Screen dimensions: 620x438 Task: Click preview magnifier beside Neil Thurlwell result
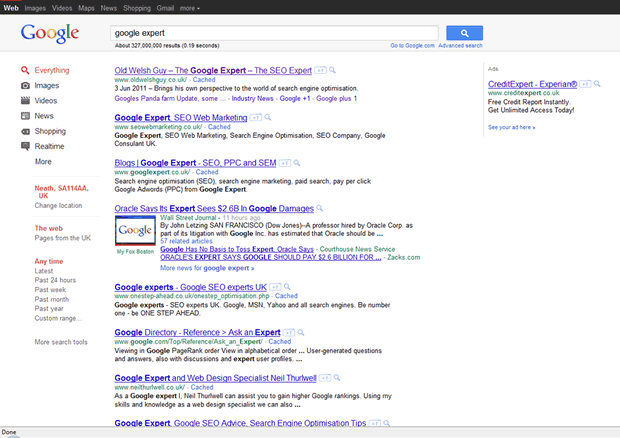point(337,378)
